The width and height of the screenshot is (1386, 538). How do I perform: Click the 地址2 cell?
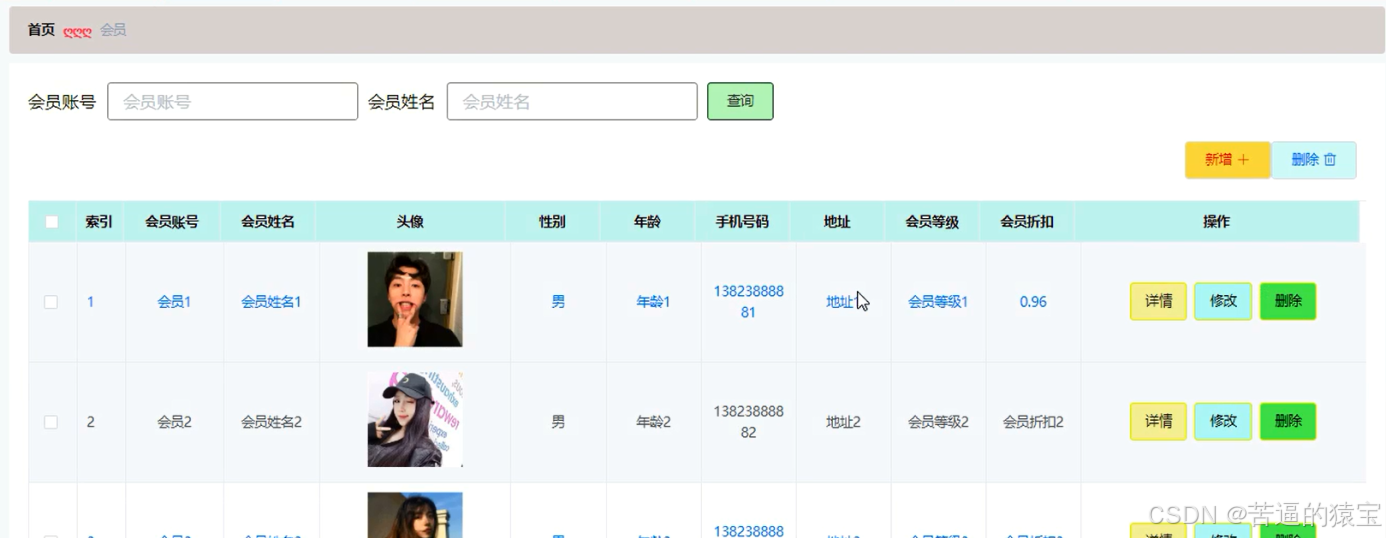coord(843,422)
